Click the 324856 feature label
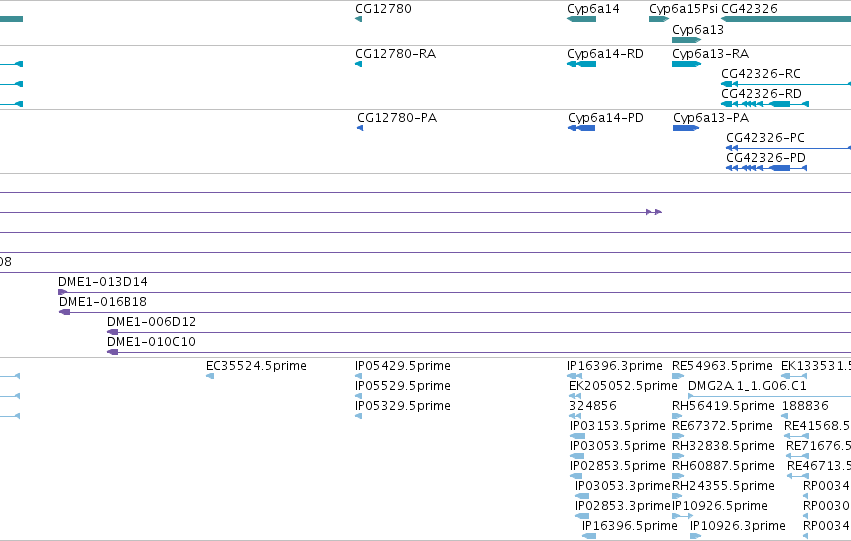Viewport: 851px width, 541px height. 593,406
